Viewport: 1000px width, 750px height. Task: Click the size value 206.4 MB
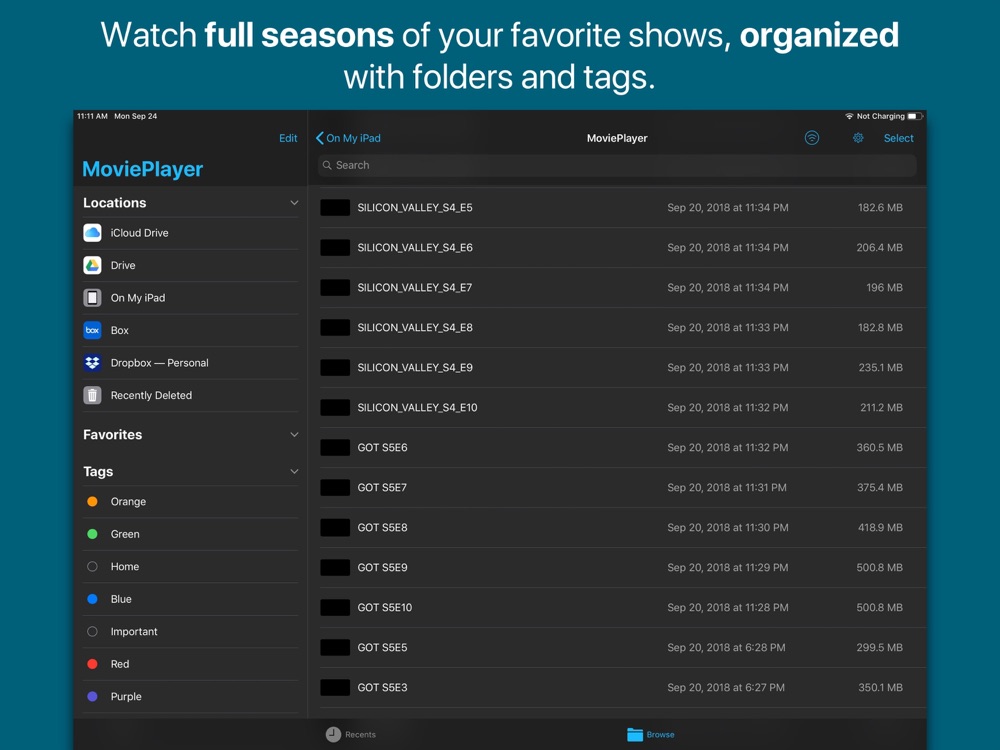coord(879,247)
